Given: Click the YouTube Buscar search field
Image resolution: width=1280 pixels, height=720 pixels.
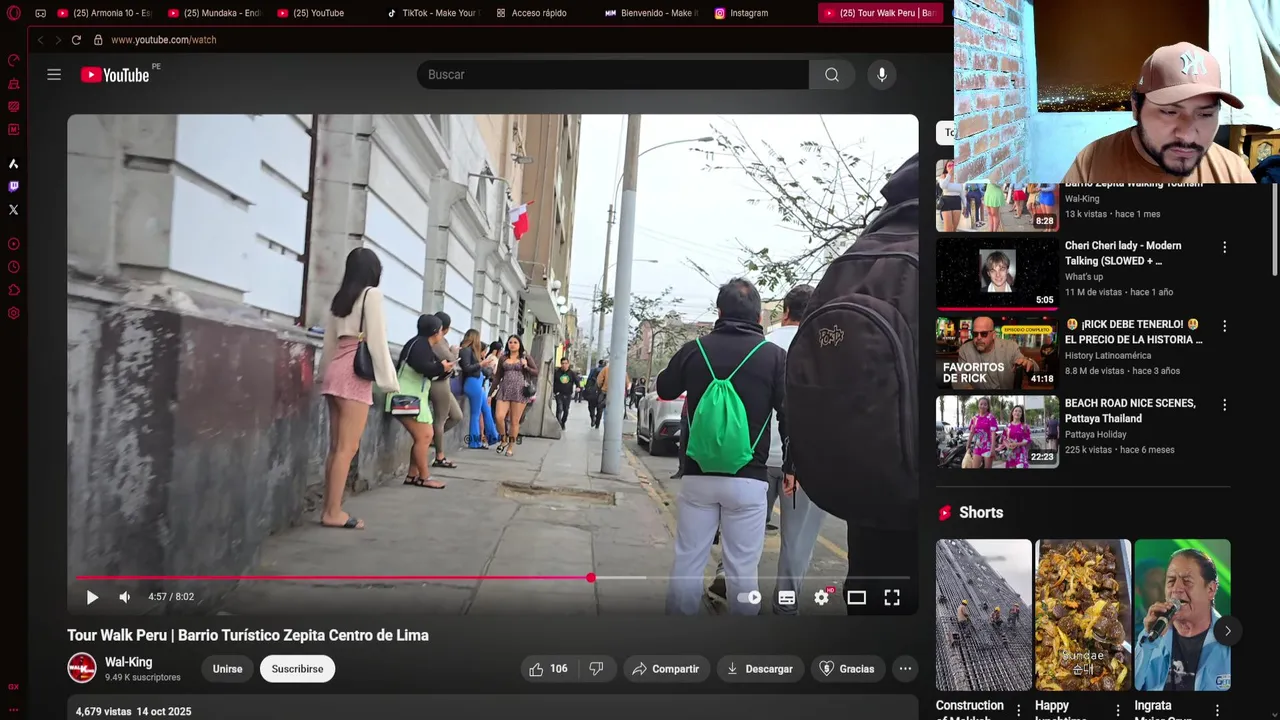Looking at the screenshot, I should point(613,75).
